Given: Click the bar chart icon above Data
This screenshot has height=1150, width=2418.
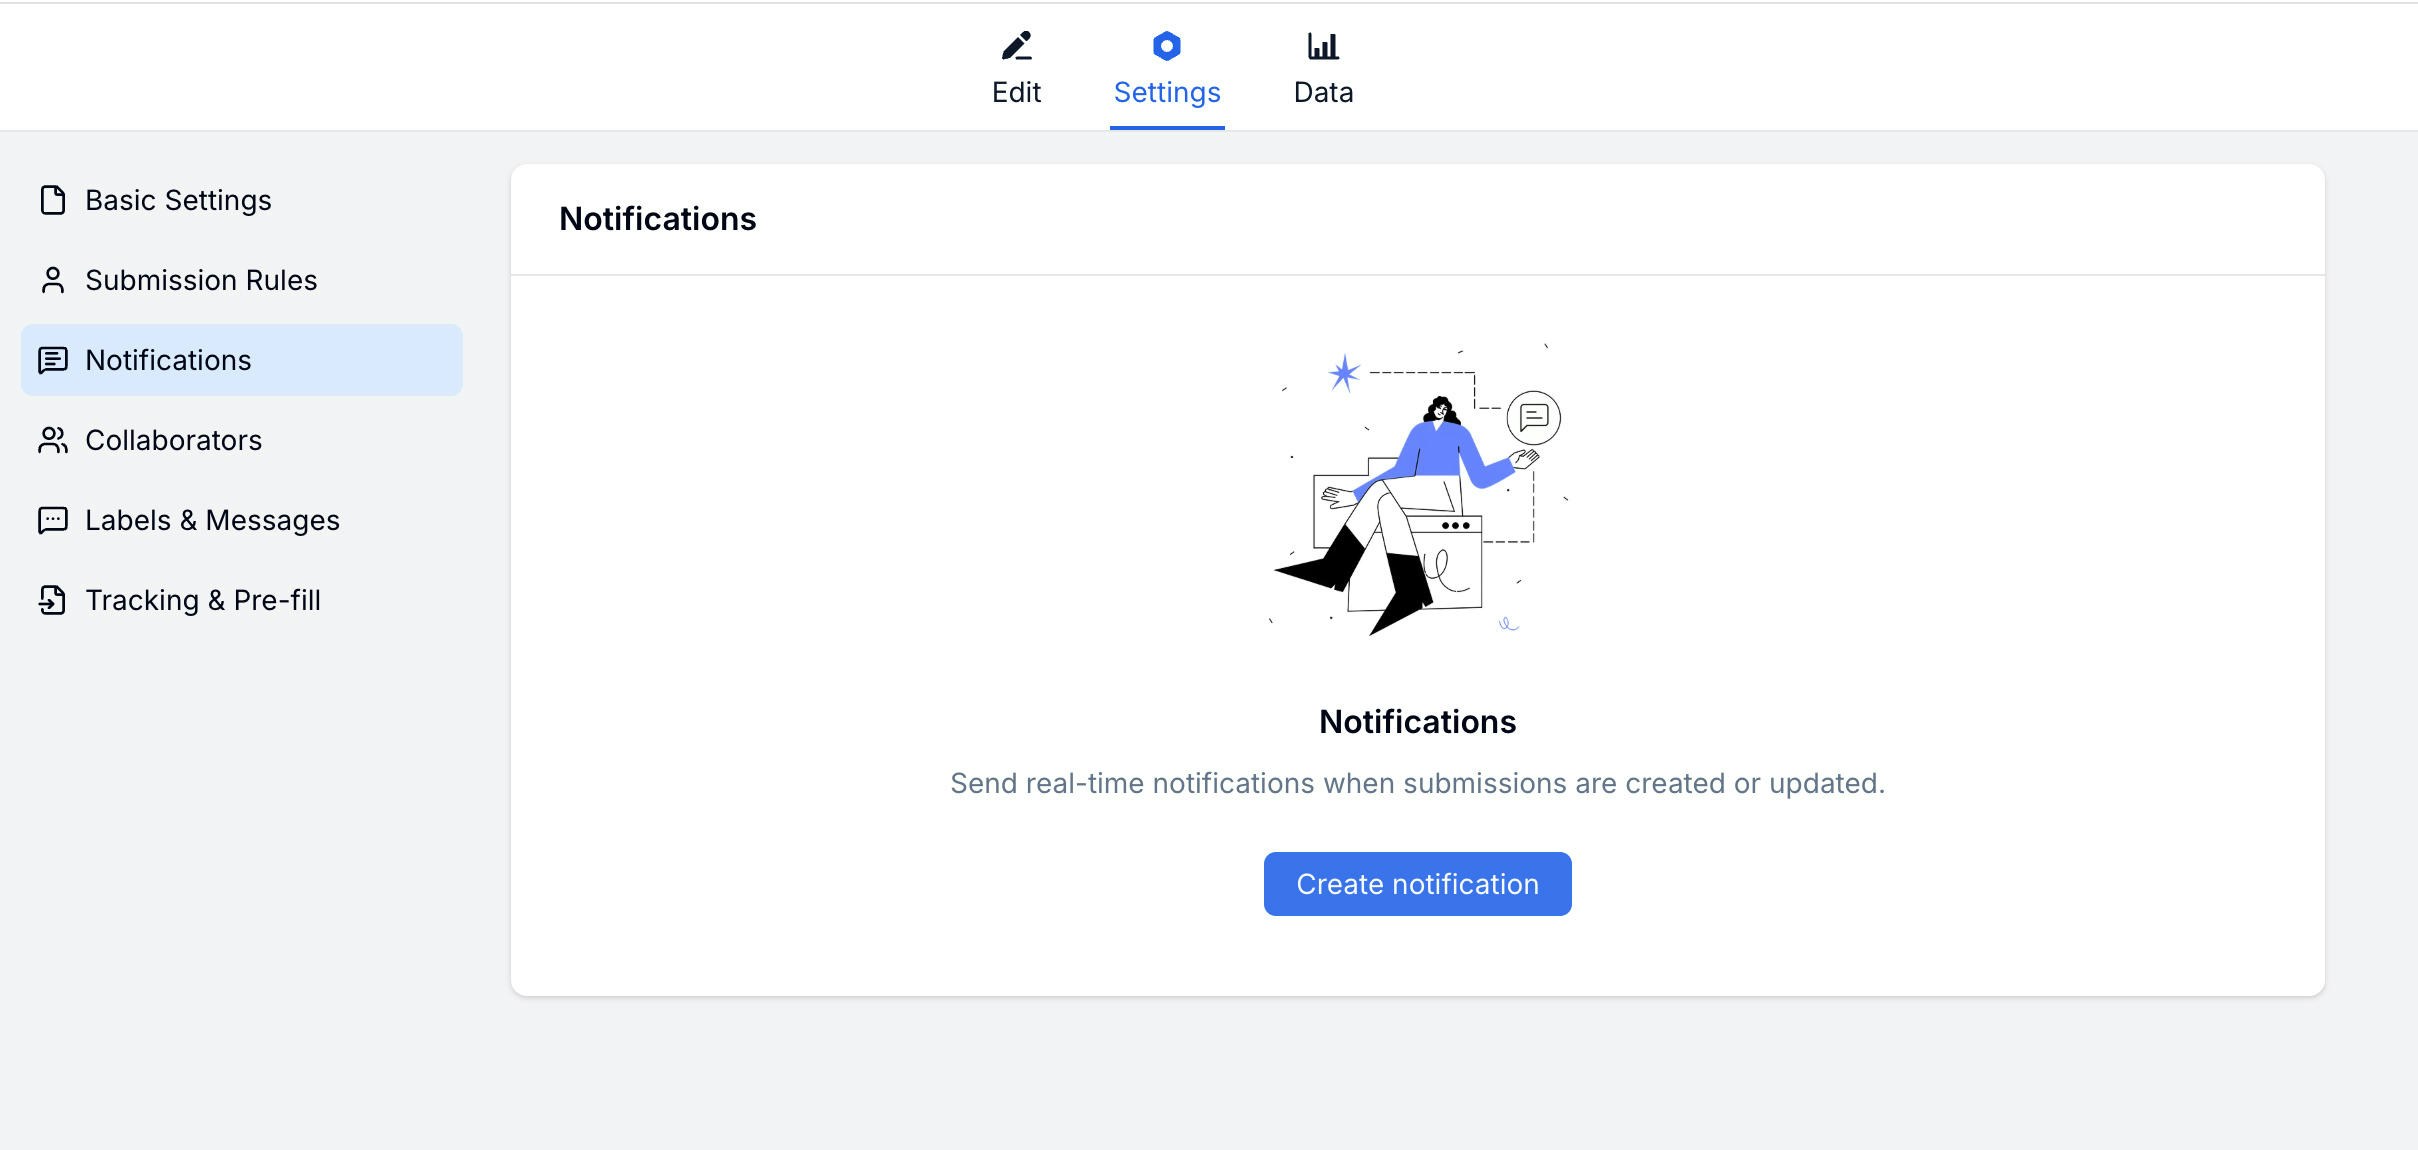Looking at the screenshot, I should (x=1322, y=44).
